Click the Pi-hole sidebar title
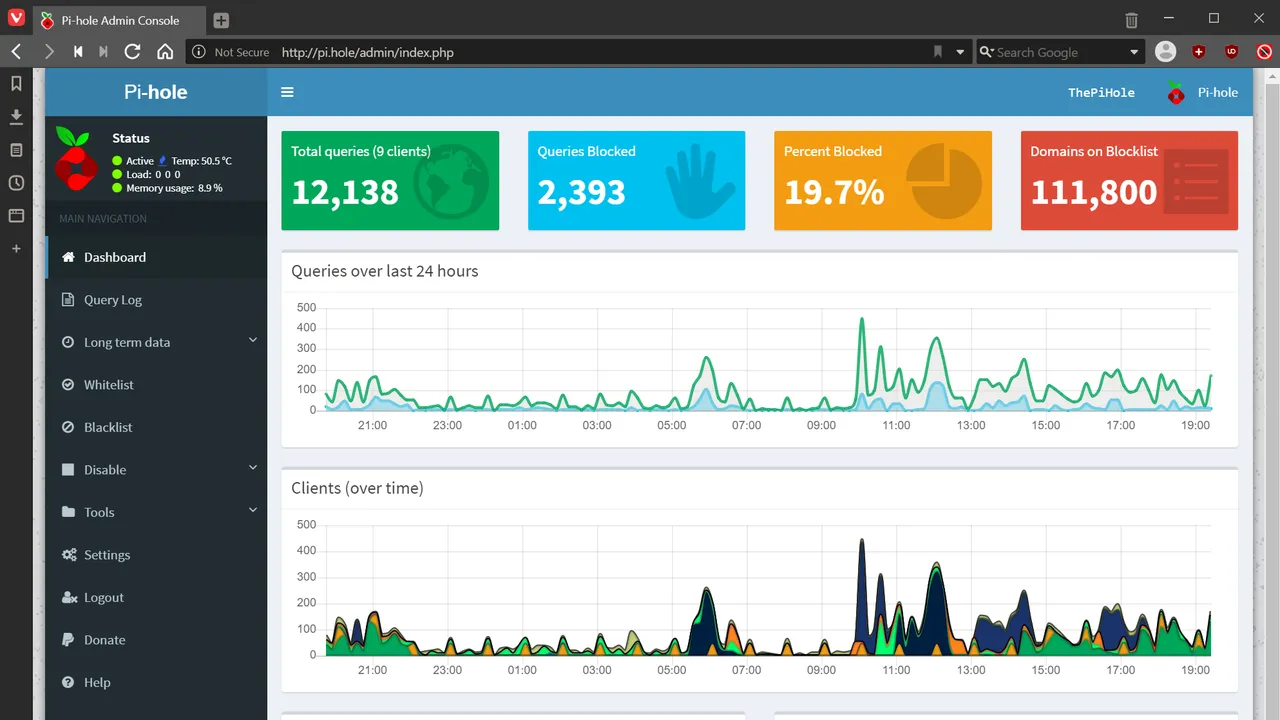Viewport: 1280px width, 720px height. tap(156, 92)
